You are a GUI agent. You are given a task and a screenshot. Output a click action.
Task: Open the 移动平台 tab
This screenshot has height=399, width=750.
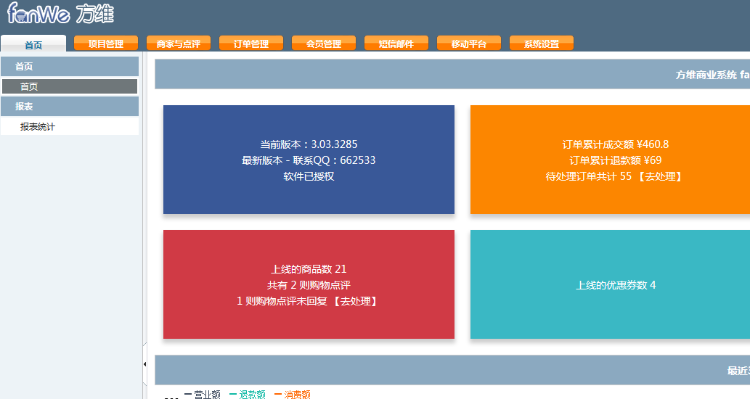click(469, 44)
